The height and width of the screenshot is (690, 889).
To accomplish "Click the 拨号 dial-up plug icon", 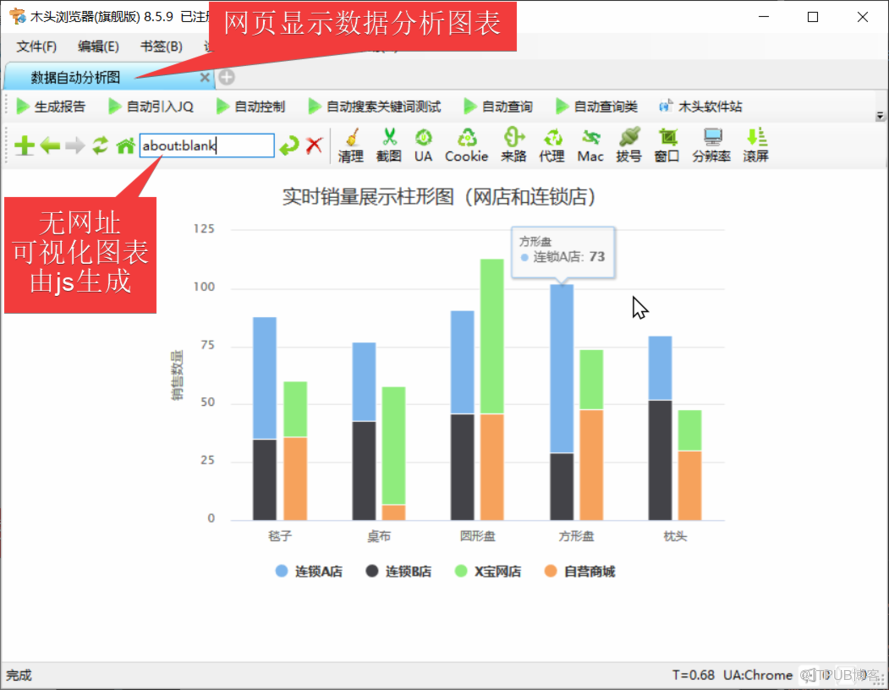I will click(629, 145).
